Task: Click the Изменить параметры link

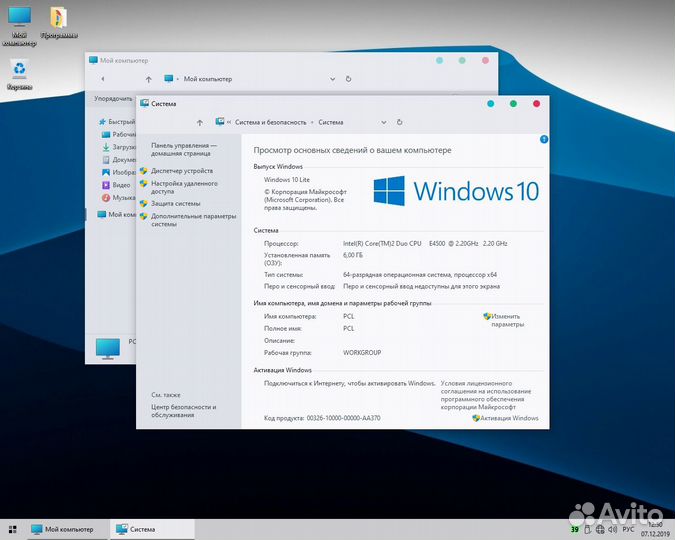Action: [508, 320]
